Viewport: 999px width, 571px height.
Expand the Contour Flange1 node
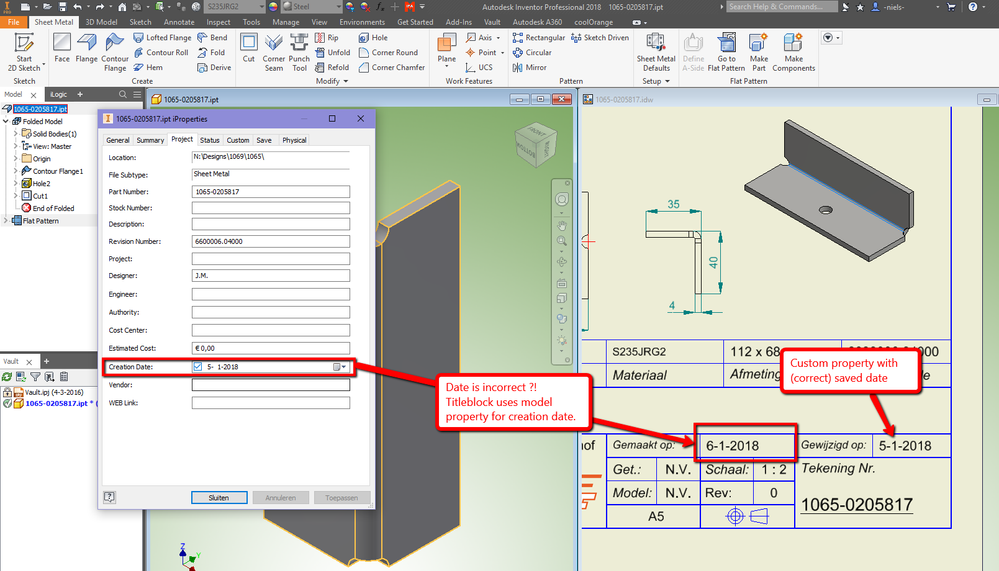tap(16, 171)
